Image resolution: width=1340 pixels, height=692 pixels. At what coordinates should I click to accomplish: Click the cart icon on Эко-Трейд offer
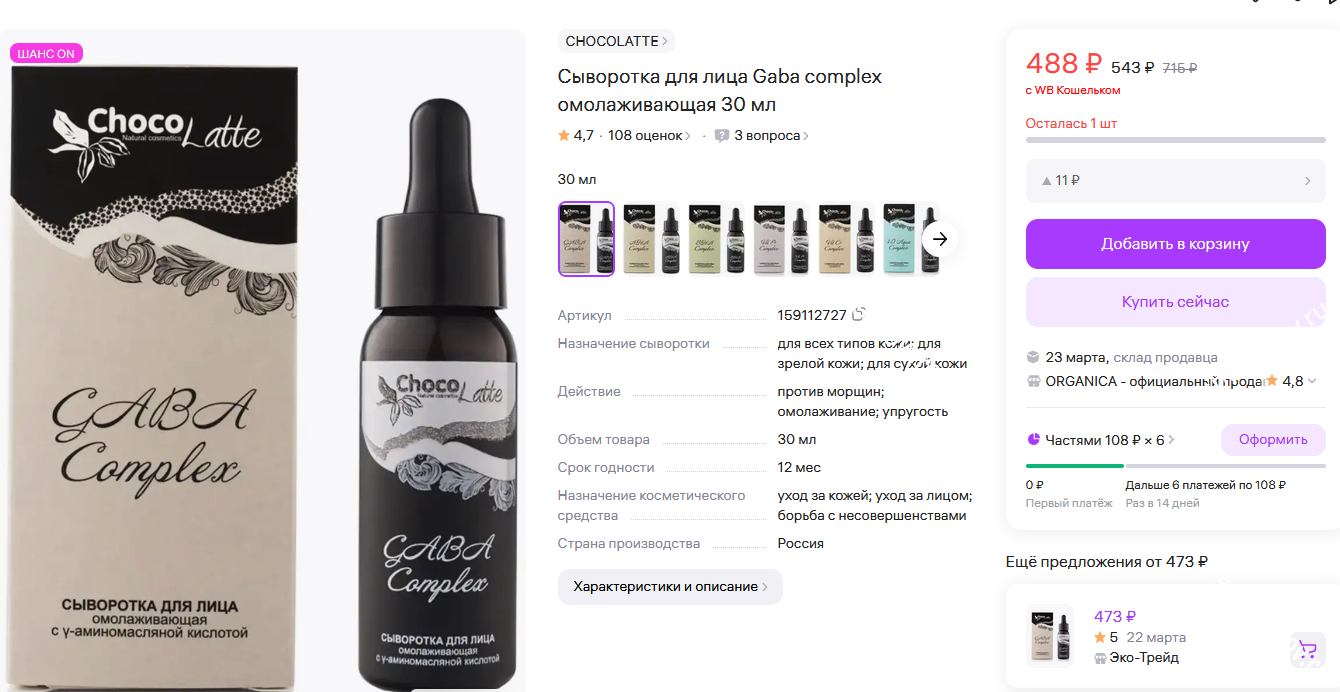(x=1307, y=650)
